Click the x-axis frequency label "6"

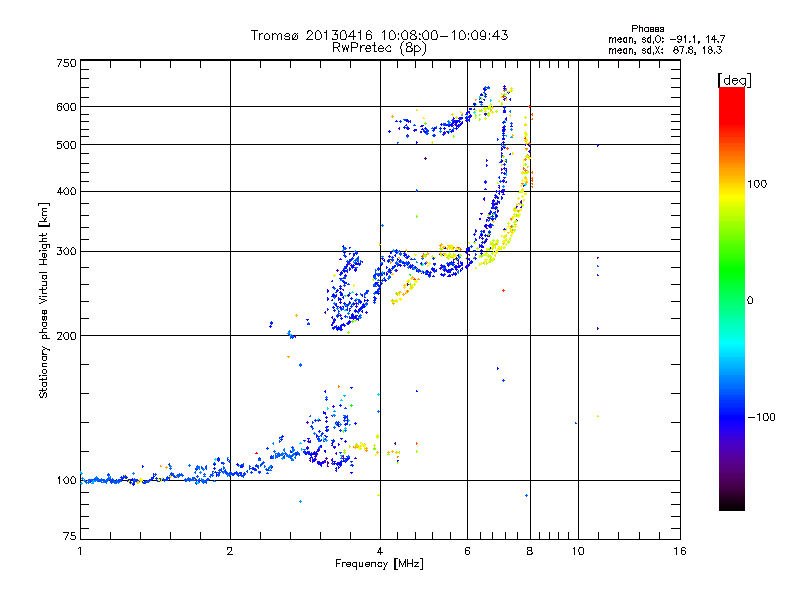click(x=467, y=551)
